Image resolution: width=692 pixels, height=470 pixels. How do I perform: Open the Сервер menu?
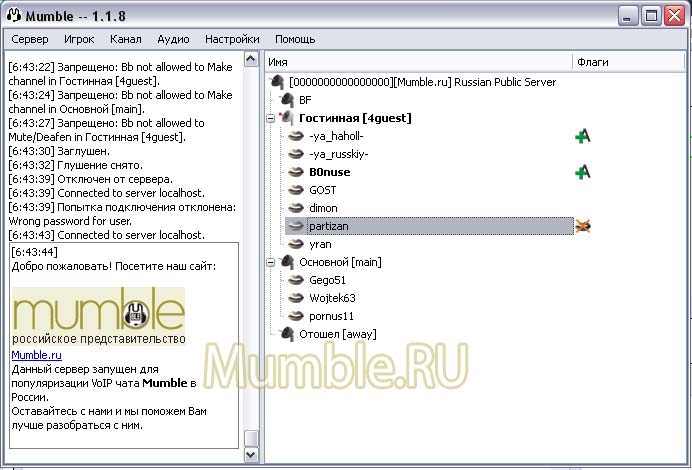click(x=30, y=39)
